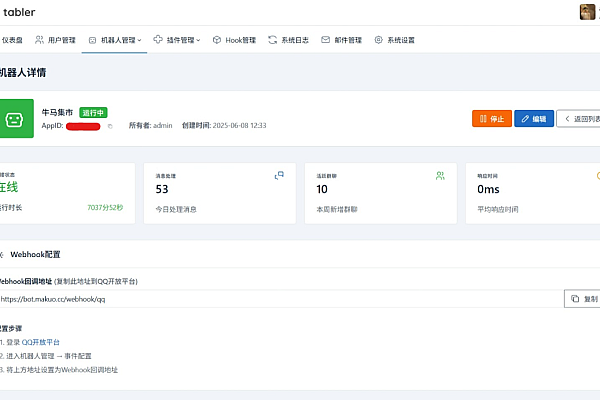Click the 平均响应时间 label
This screenshot has width=600, height=400.
point(497,209)
